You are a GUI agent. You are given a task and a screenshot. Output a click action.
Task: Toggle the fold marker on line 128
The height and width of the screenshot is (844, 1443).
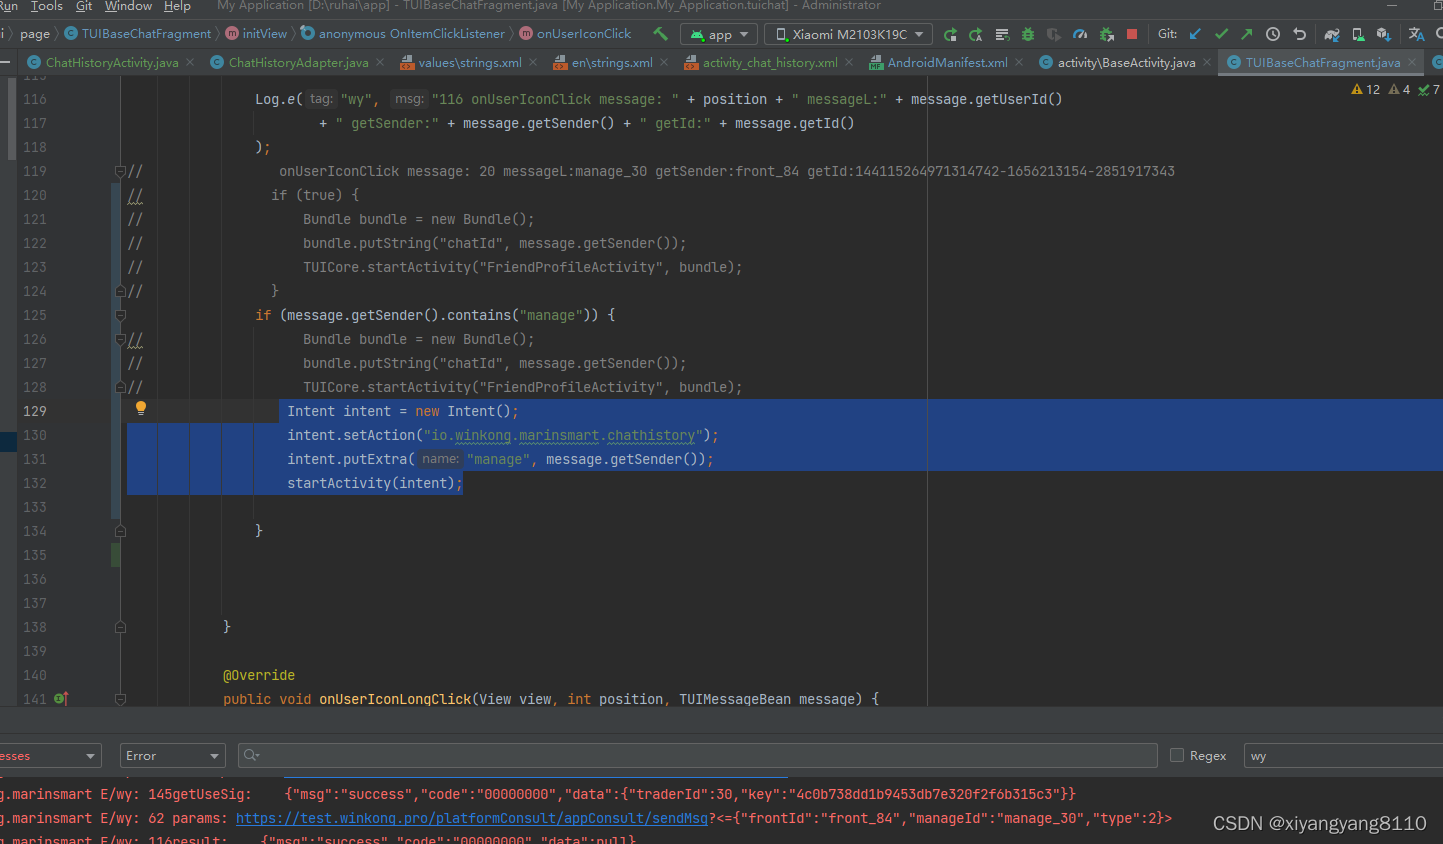[120, 387]
